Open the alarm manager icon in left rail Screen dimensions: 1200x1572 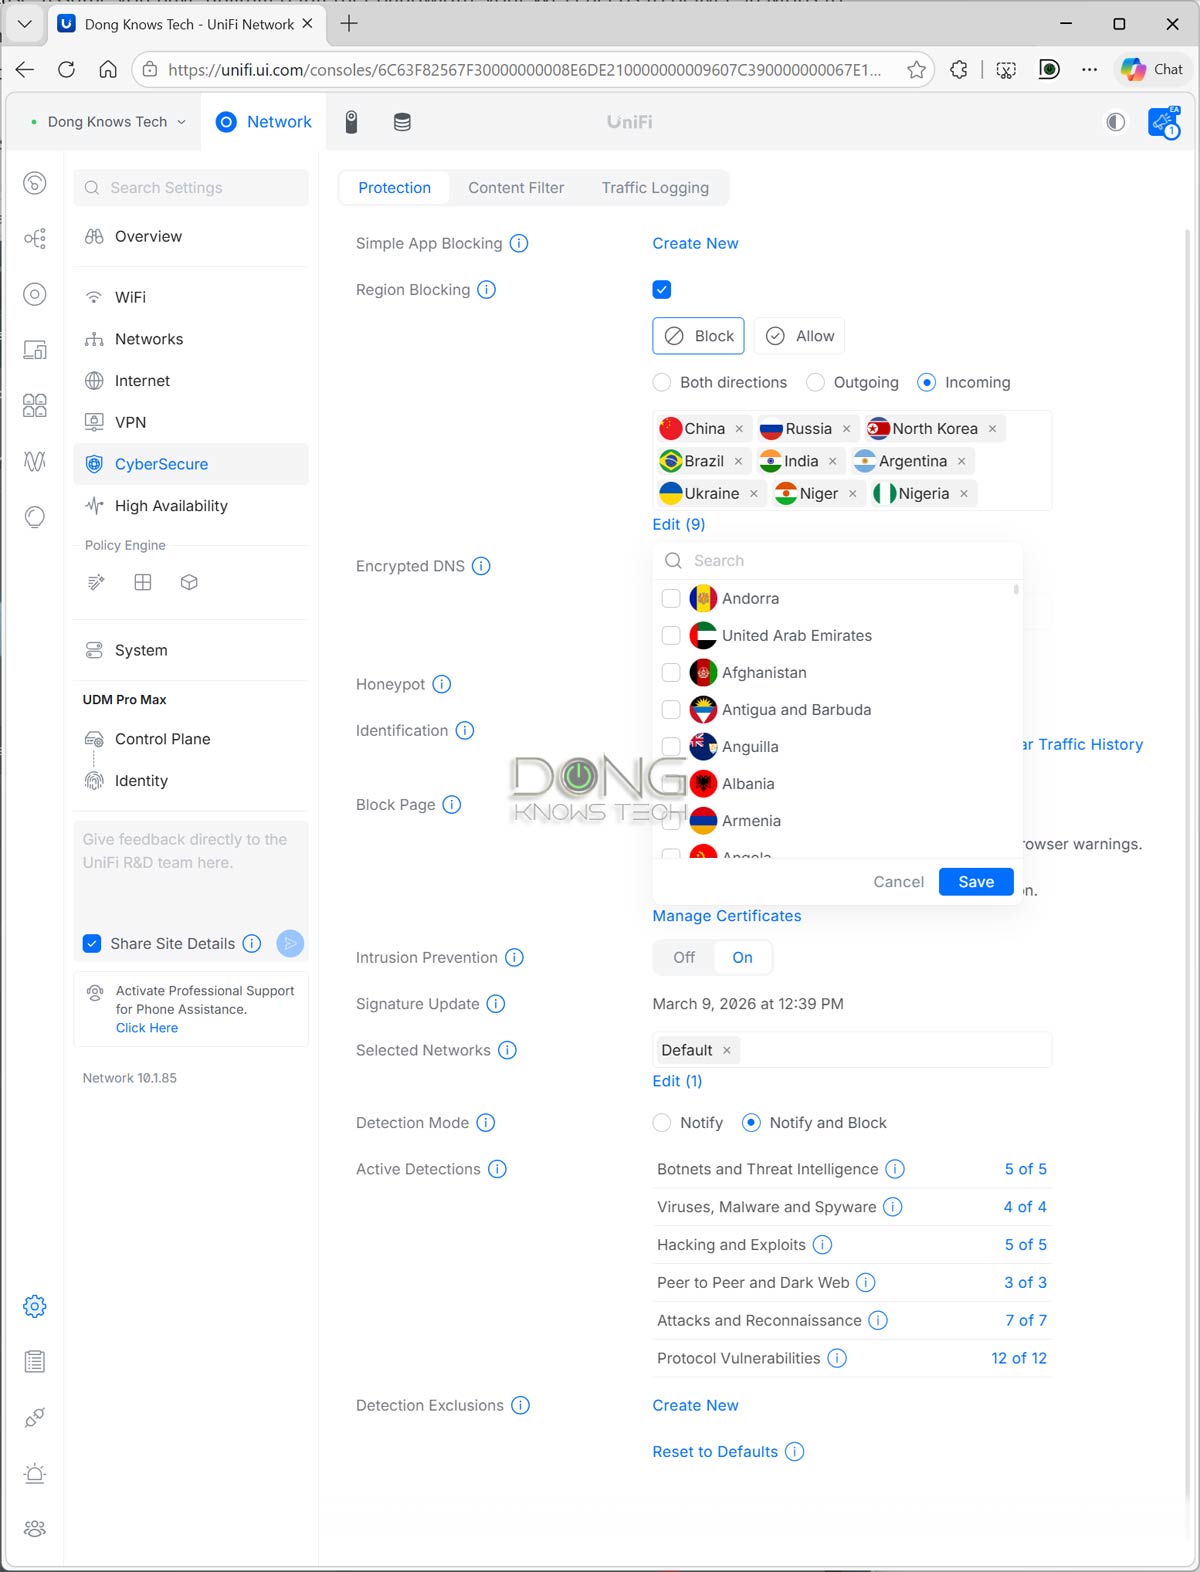click(x=35, y=1473)
